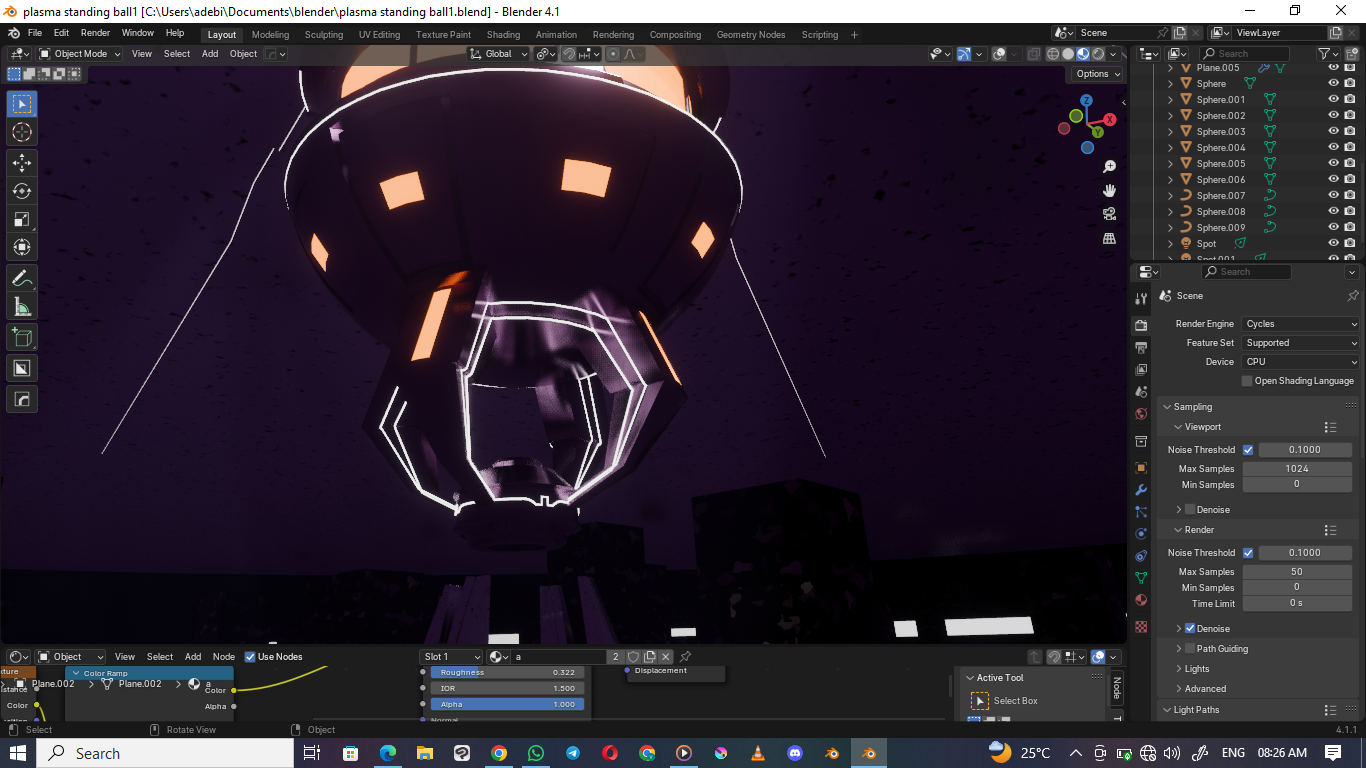Viewport: 1366px width, 768px height.
Task: Open the View Layer properties tab
Action: click(1141, 370)
